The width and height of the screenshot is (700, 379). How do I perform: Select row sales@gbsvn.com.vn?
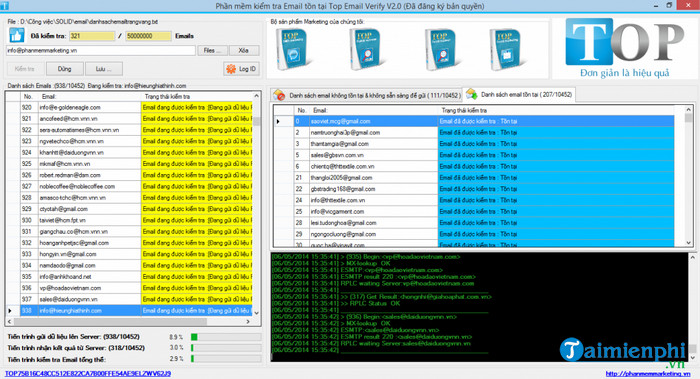click(474, 155)
